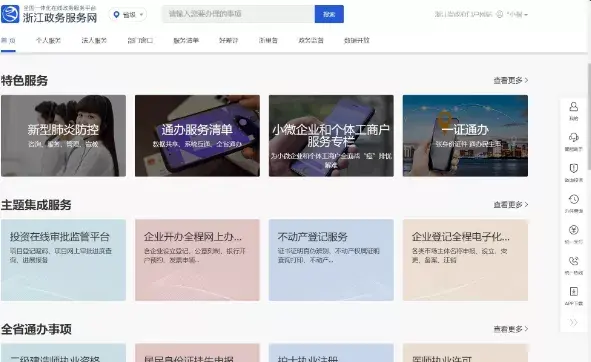Open the 个人服务 nav tab
Viewport: 591px width, 362px height.
[x=48, y=40]
